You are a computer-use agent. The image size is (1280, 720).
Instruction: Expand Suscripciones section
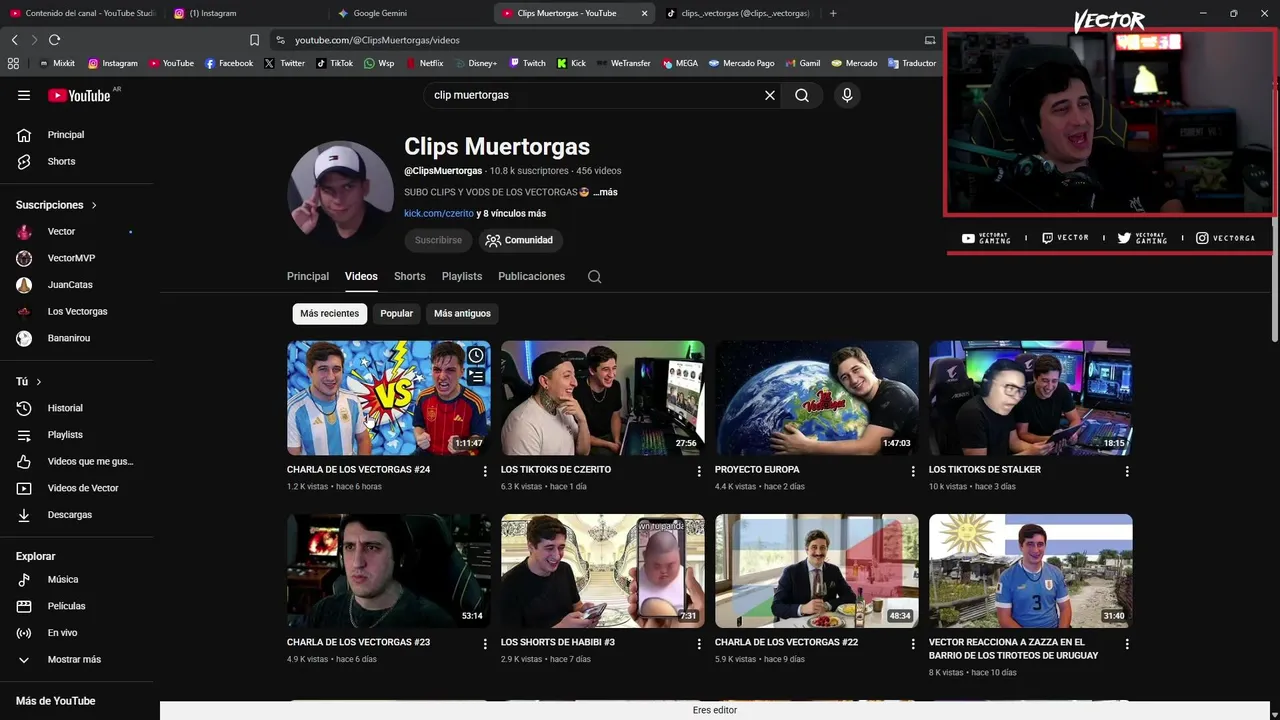pyautogui.click(x=57, y=205)
